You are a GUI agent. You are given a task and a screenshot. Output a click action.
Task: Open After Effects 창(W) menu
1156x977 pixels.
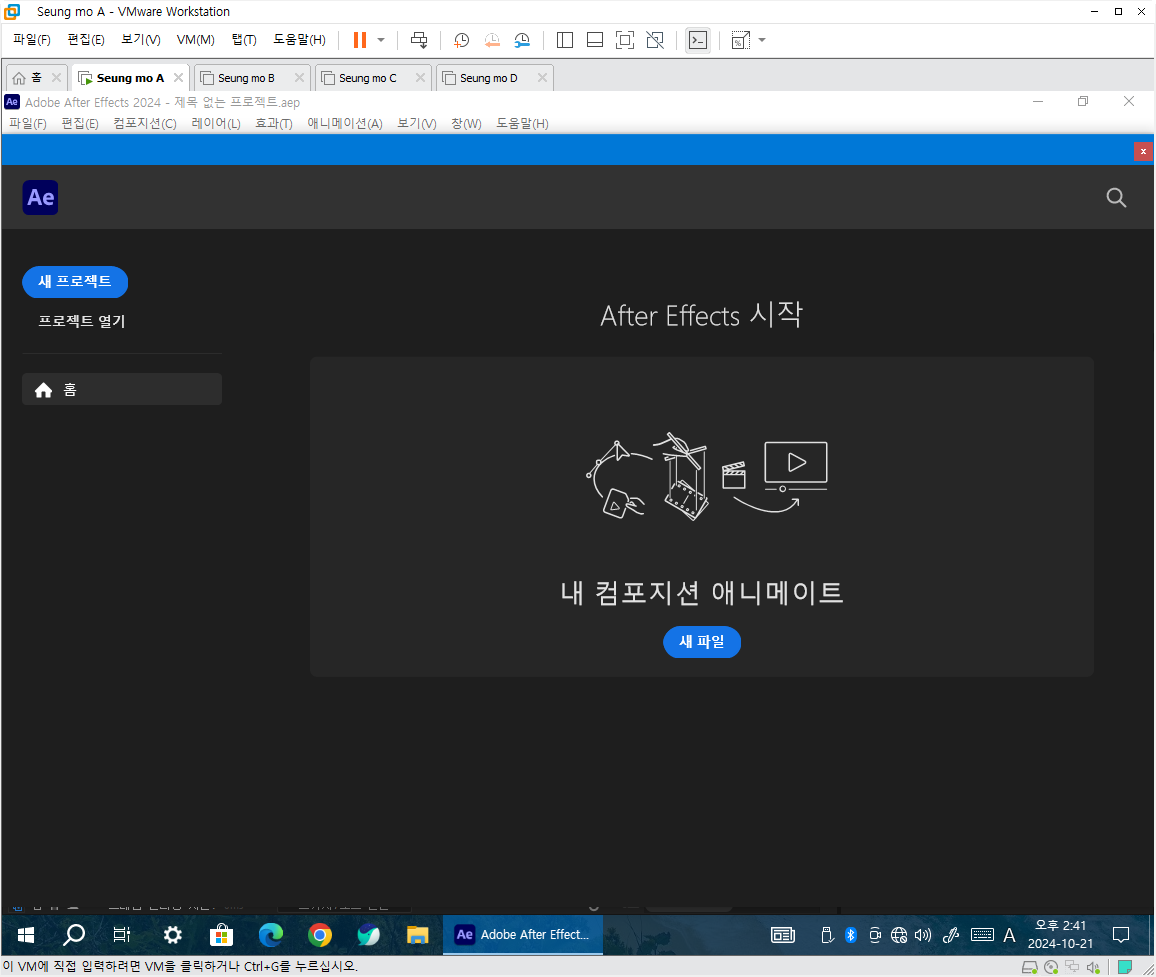pyautogui.click(x=466, y=123)
